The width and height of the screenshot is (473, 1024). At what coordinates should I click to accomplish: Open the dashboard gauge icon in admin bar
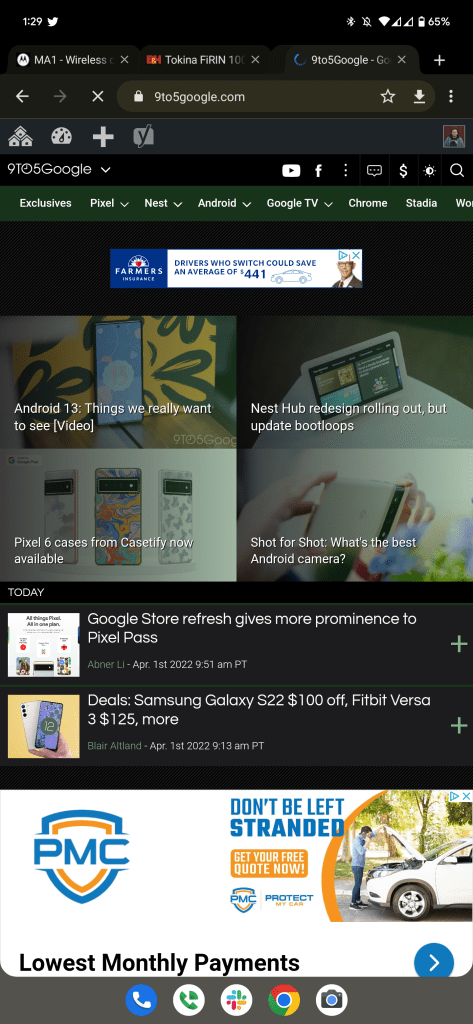pos(61,136)
